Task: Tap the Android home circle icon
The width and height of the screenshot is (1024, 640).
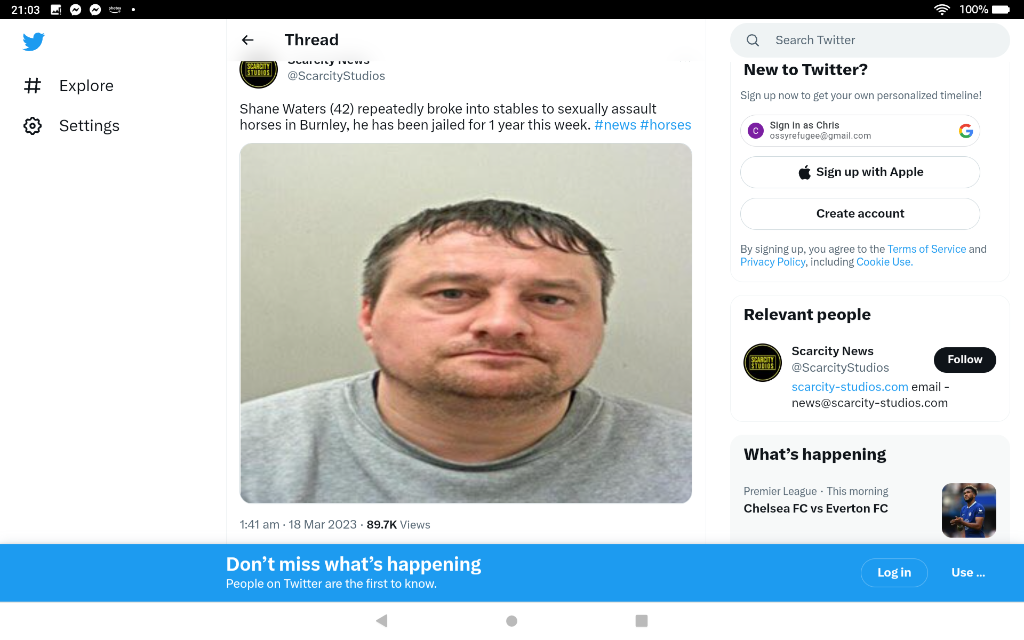Action: coord(511,620)
